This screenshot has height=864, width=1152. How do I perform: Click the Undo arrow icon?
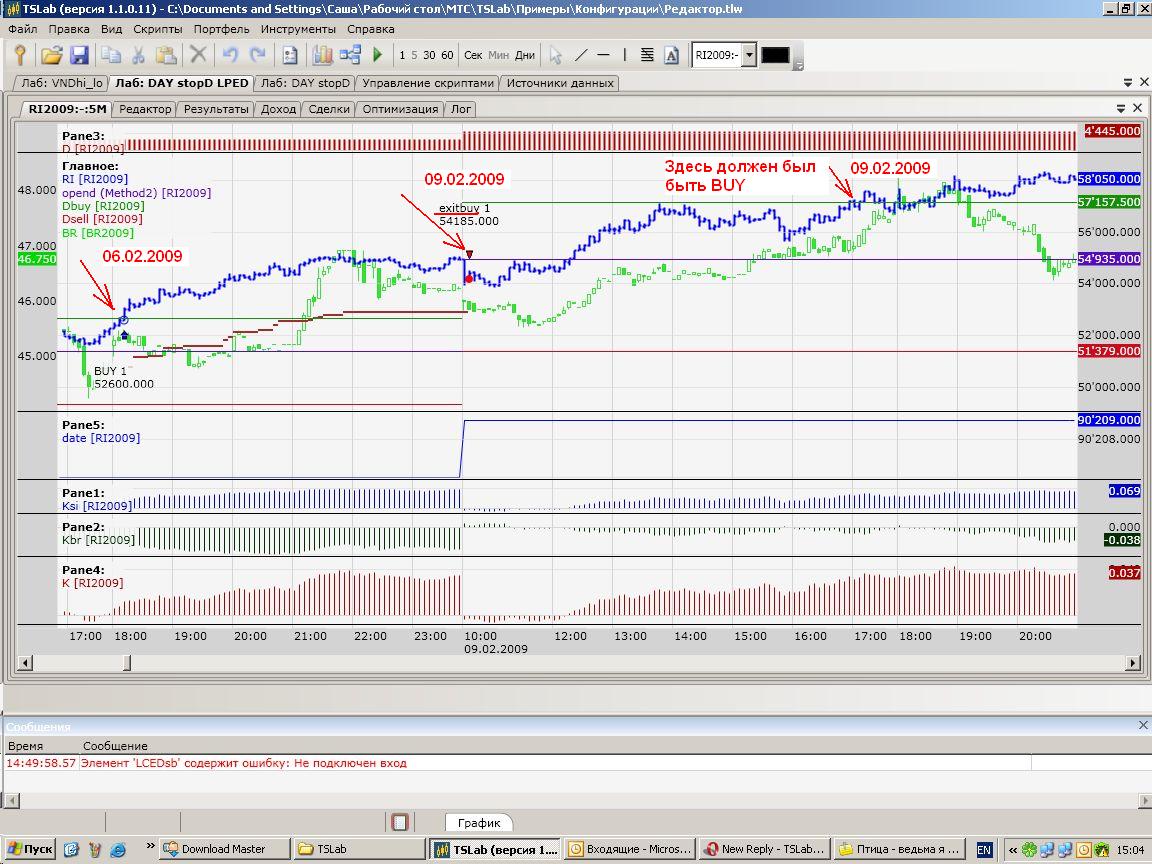[231, 55]
